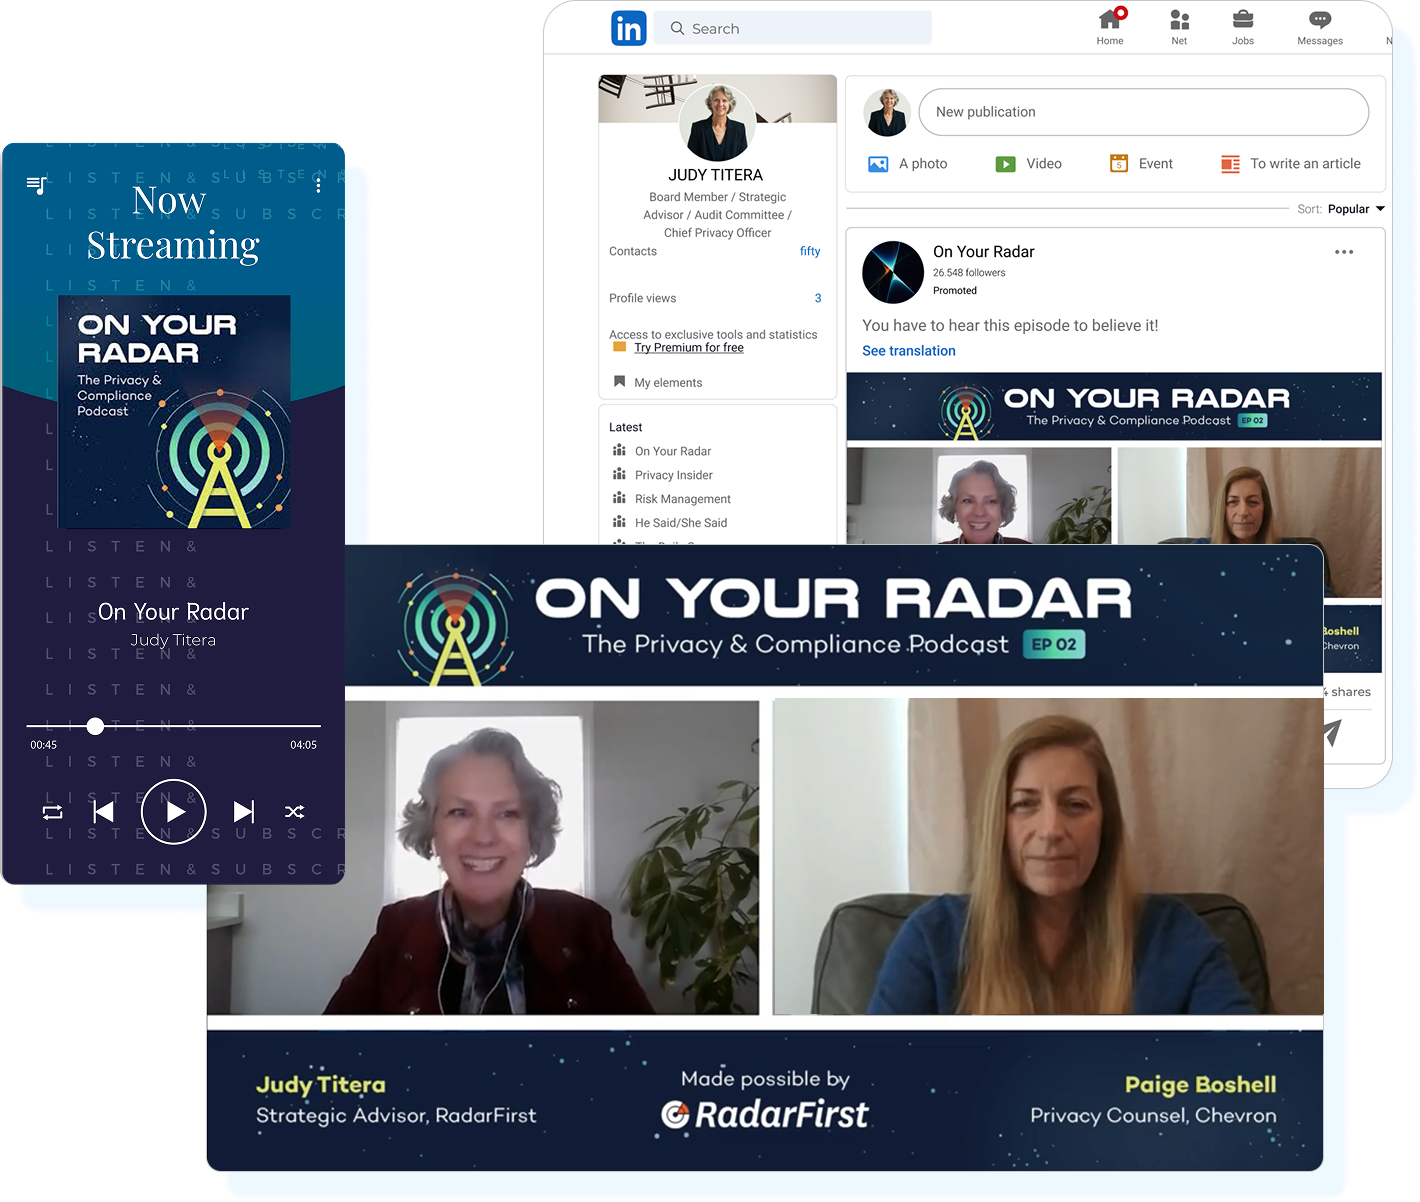Screen dimensions: 1420x1202
Task: Click the New publication input box
Action: point(1143,112)
